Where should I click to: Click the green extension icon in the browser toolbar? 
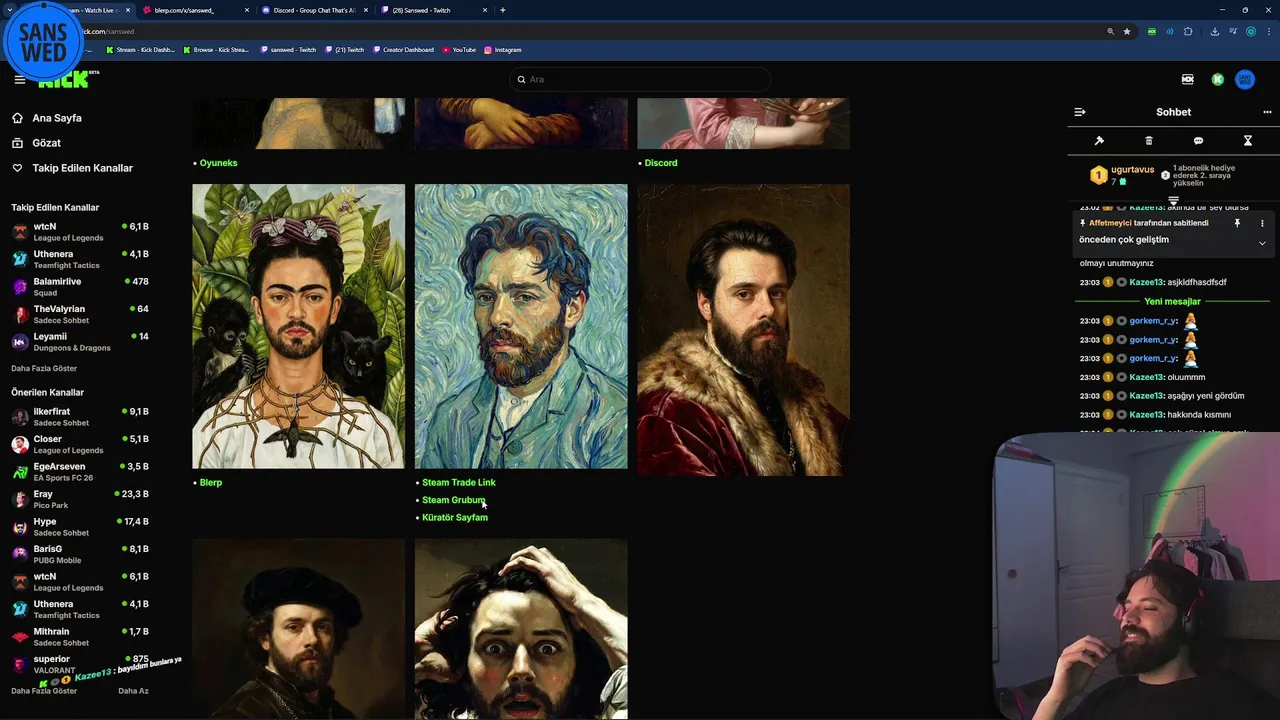click(1152, 31)
